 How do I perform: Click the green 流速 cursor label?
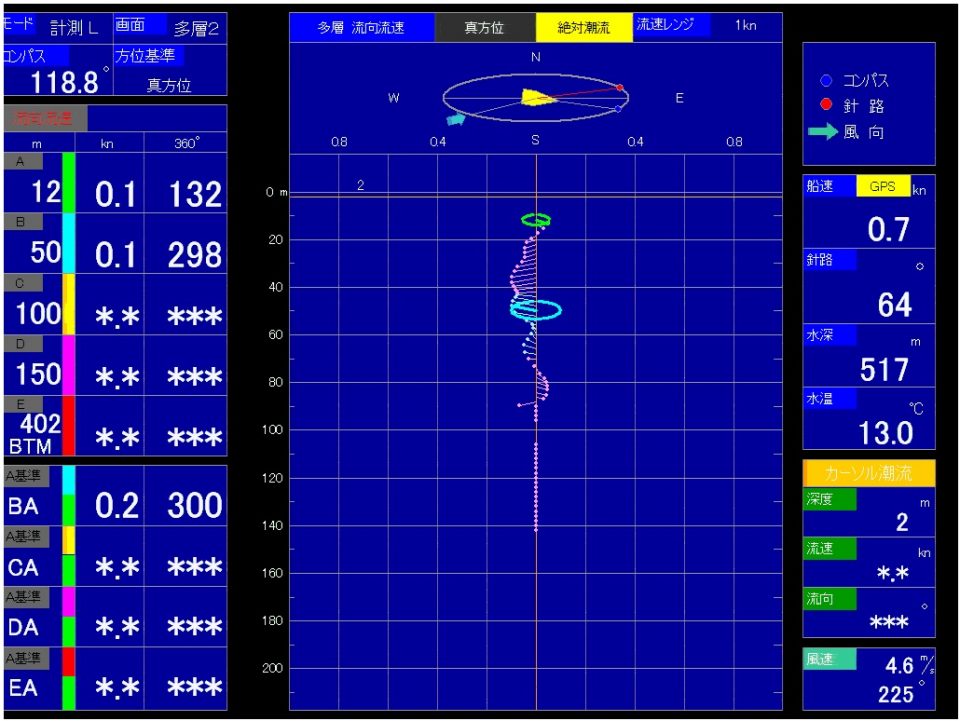pyautogui.click(x=830, y=548)
